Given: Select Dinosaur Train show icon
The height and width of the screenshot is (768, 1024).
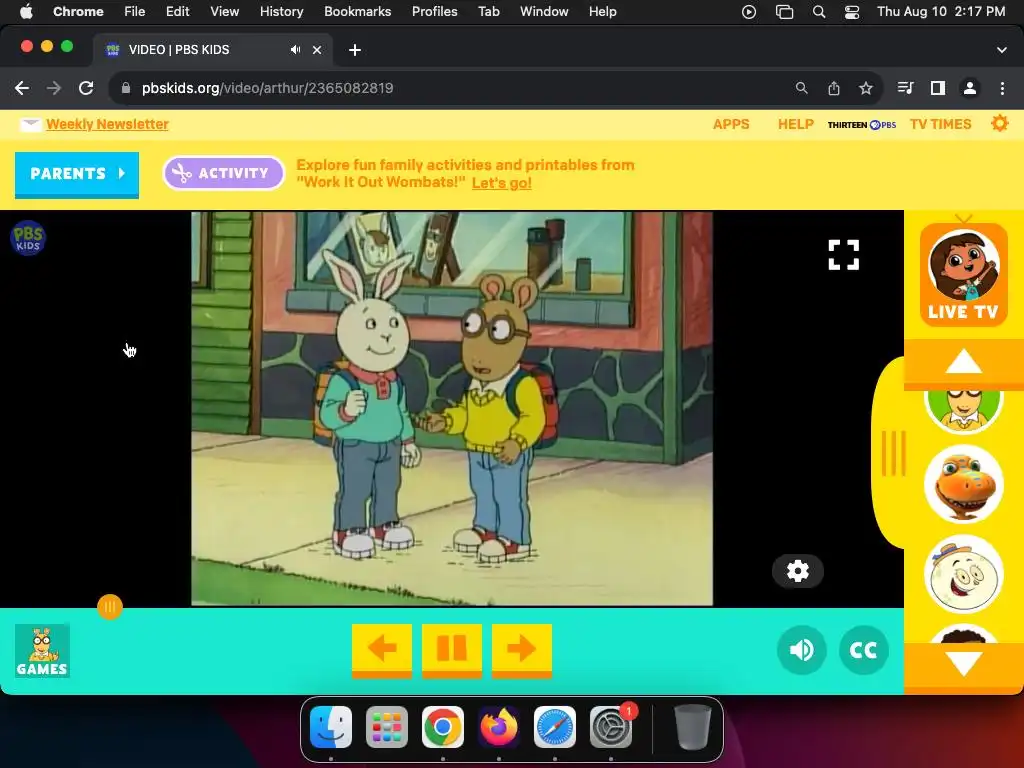Looking at the screenshot, I should pos(963,484).
